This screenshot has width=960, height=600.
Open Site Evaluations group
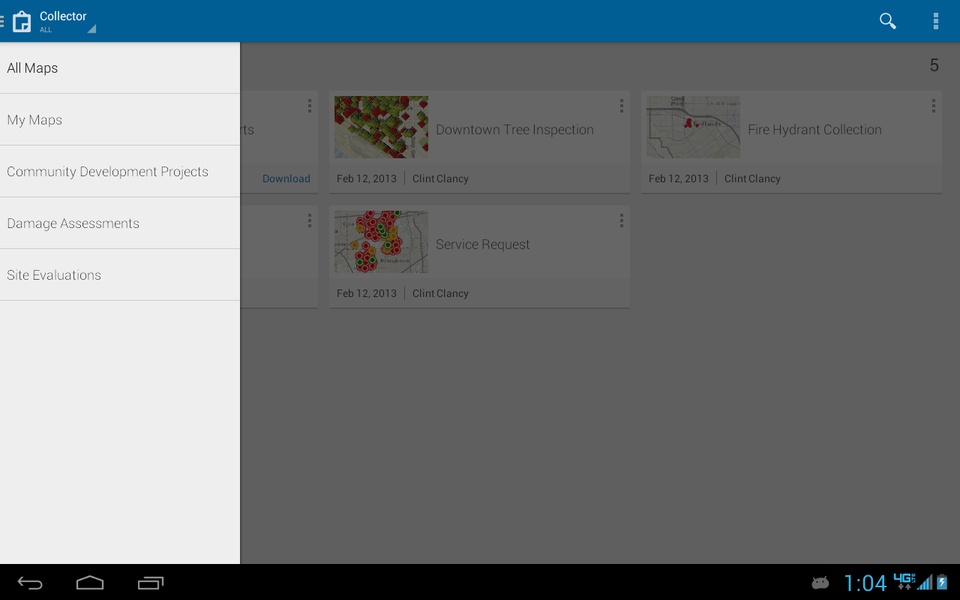120,275
